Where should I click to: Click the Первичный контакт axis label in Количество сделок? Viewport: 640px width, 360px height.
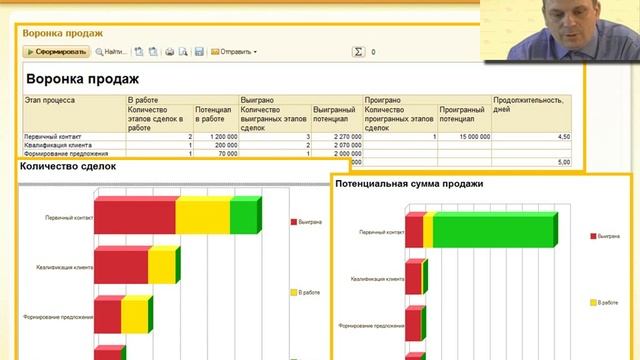[69, 218]
